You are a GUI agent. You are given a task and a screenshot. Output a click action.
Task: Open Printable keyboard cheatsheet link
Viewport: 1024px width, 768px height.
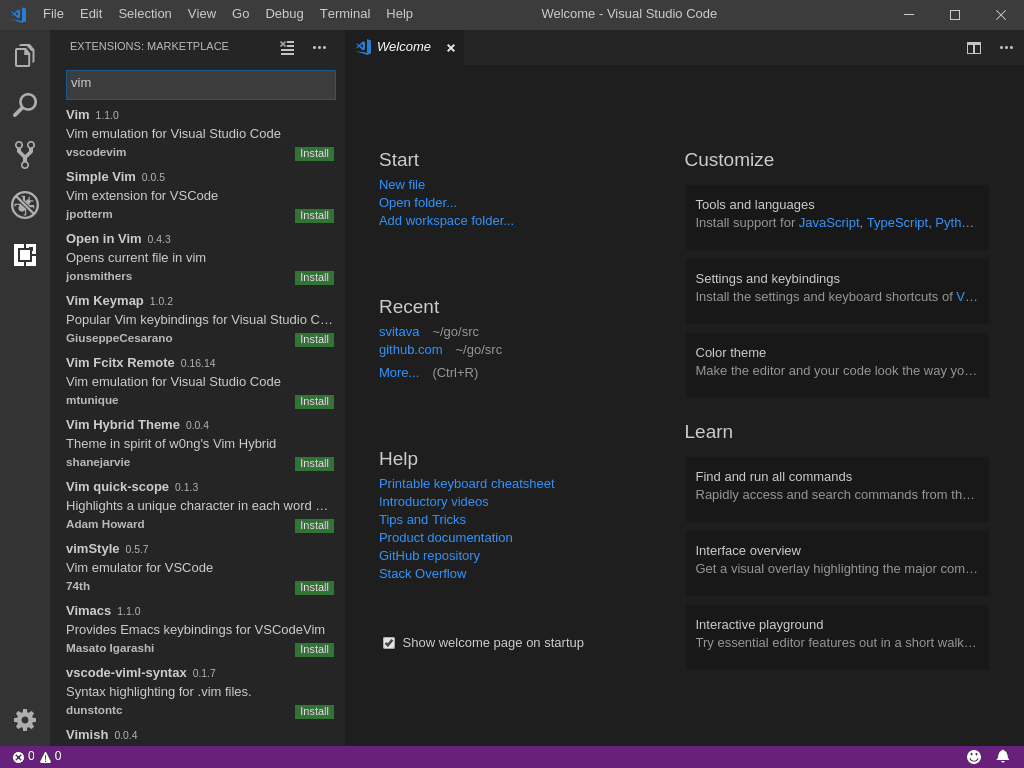pos(466,484)
